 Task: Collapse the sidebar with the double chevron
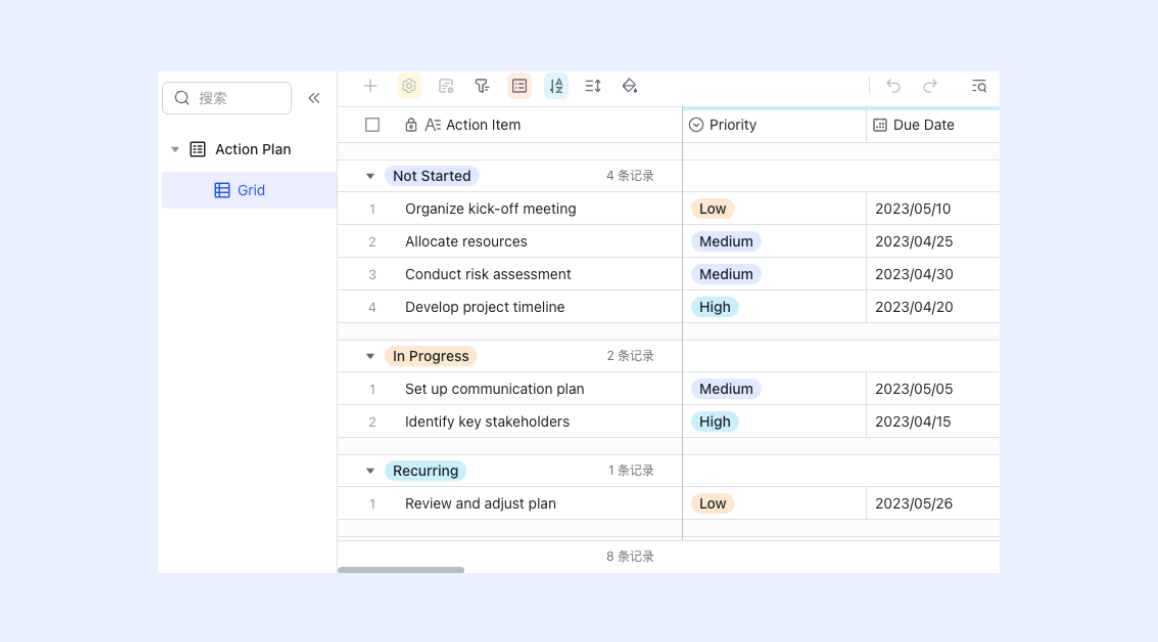[314, 98]
